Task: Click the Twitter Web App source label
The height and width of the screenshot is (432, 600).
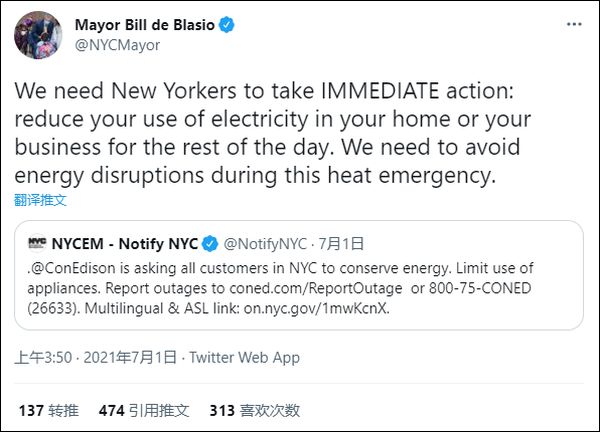Action: click(243, 357)
